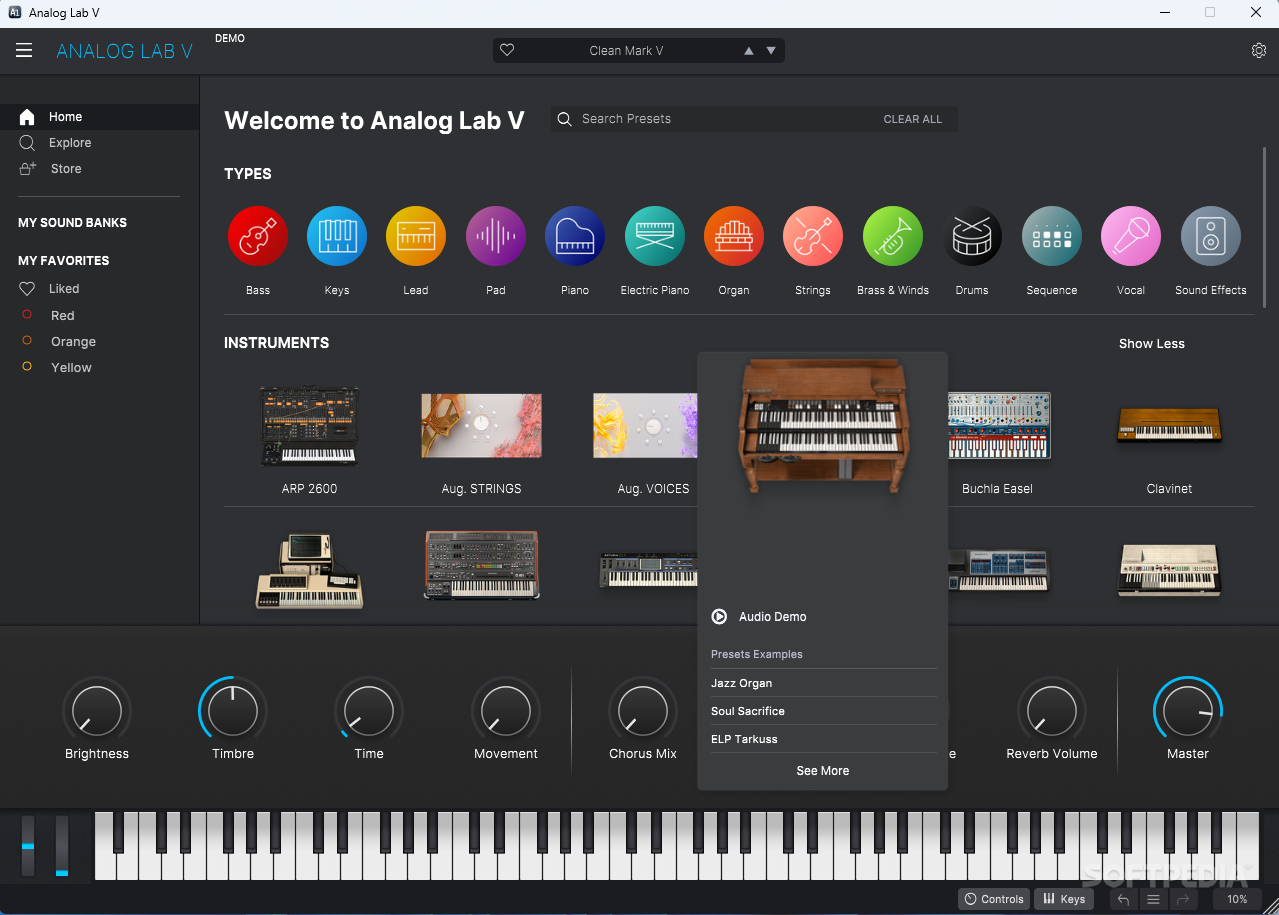Select the Piano type icon

[575, 236]
